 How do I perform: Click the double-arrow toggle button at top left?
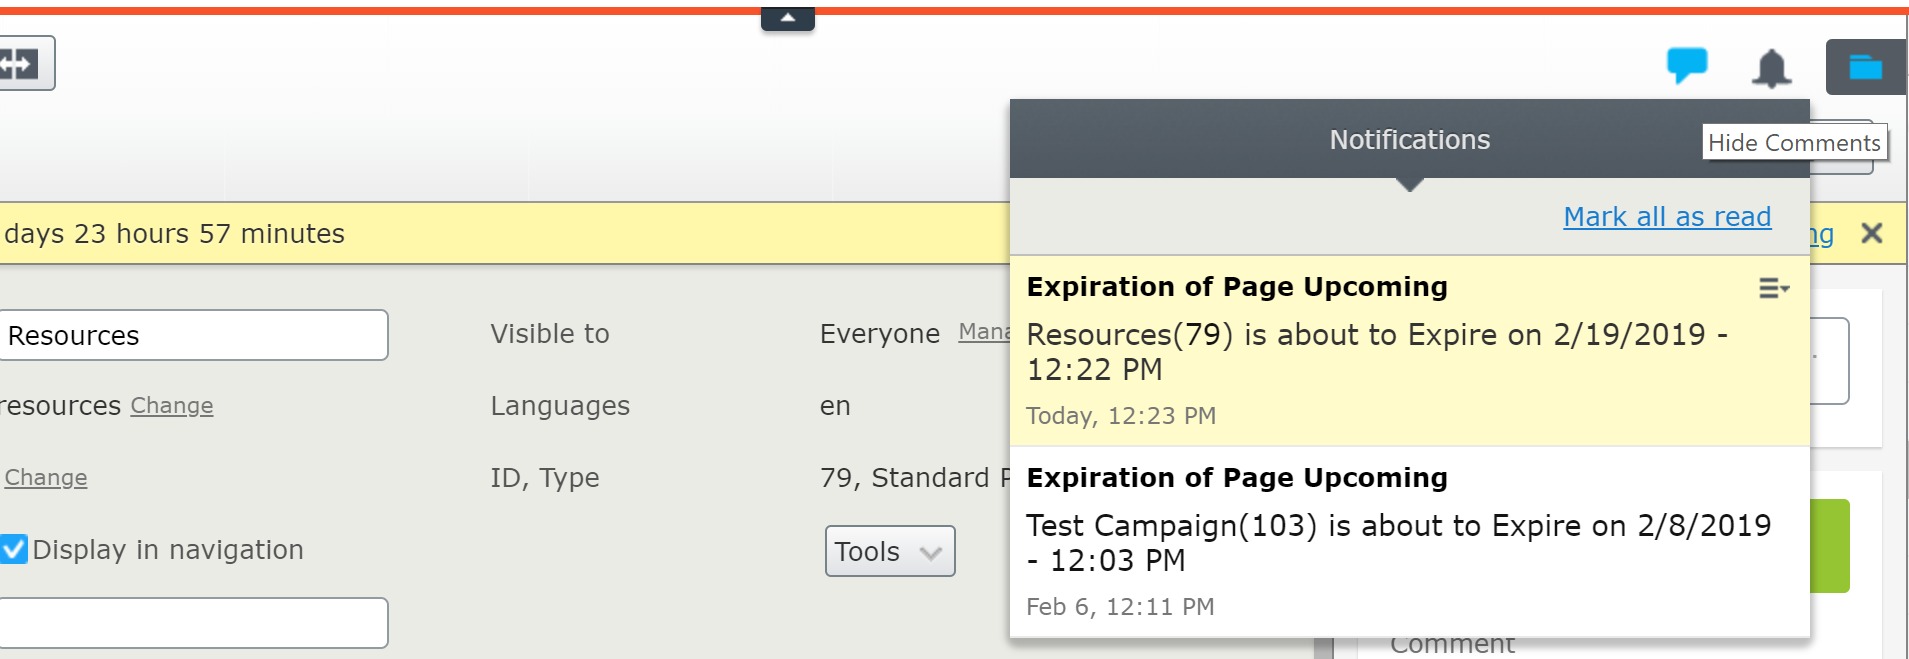click(22, 64)
